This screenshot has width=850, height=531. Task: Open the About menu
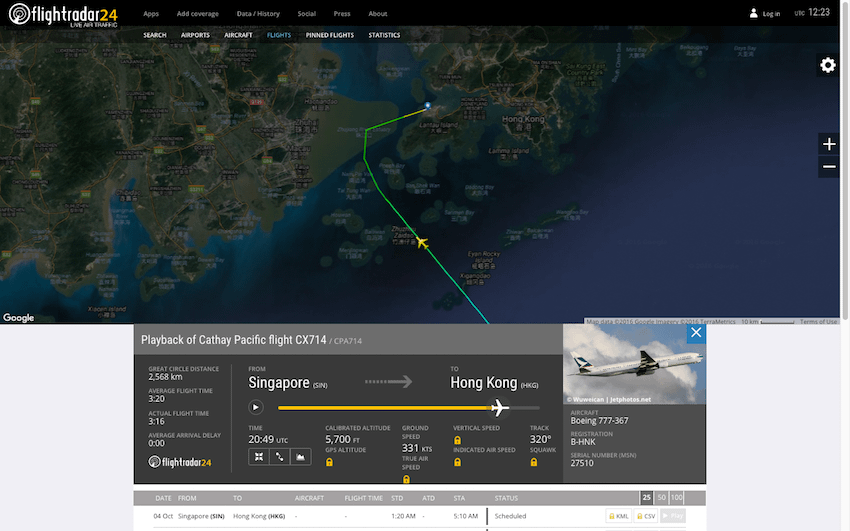tap(378, 14)
